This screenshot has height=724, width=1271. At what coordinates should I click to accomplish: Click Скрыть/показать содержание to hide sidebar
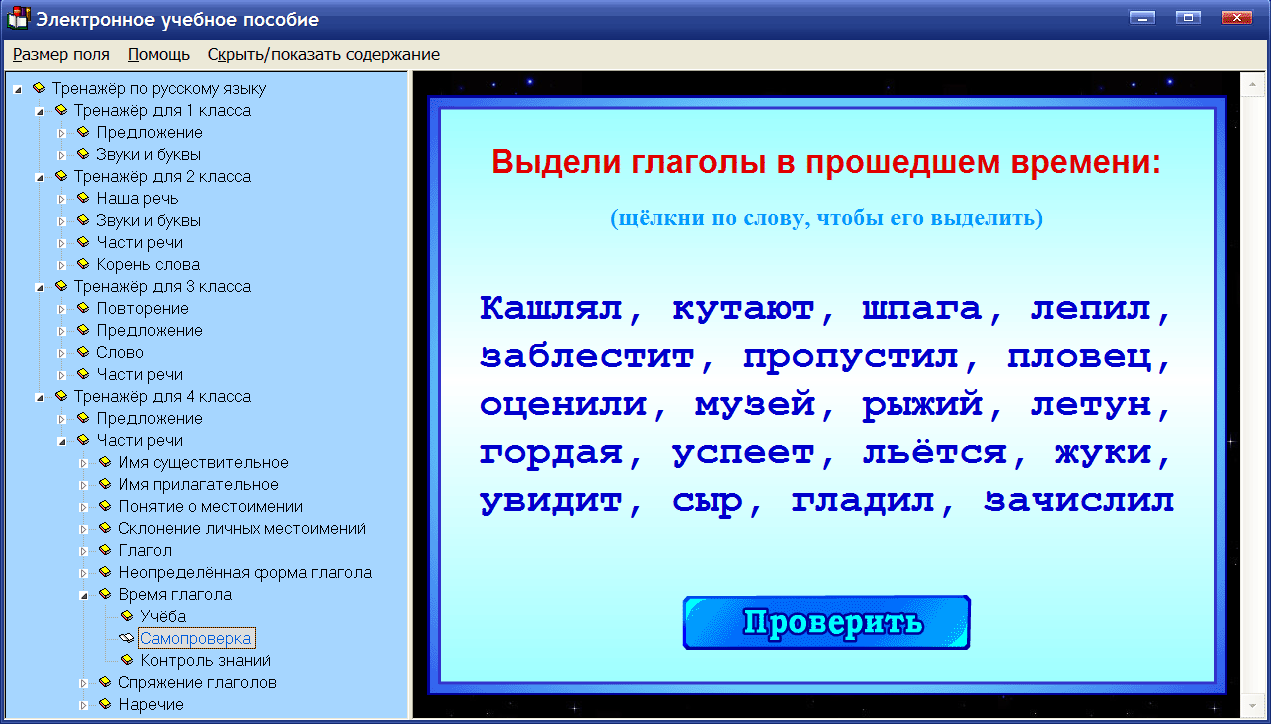[322, 55]
